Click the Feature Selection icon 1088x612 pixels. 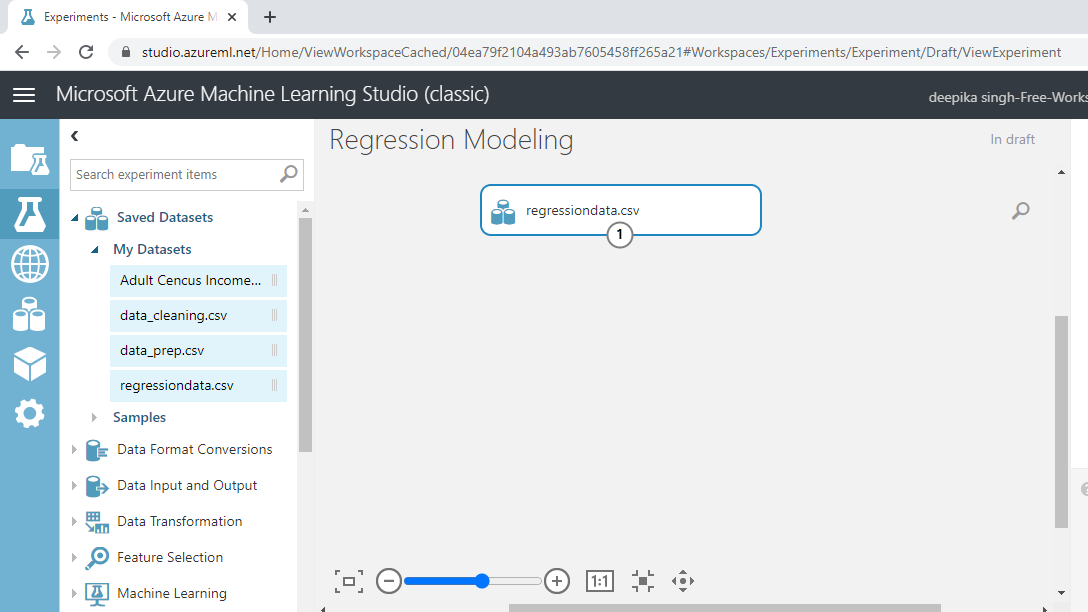[96, 558]
